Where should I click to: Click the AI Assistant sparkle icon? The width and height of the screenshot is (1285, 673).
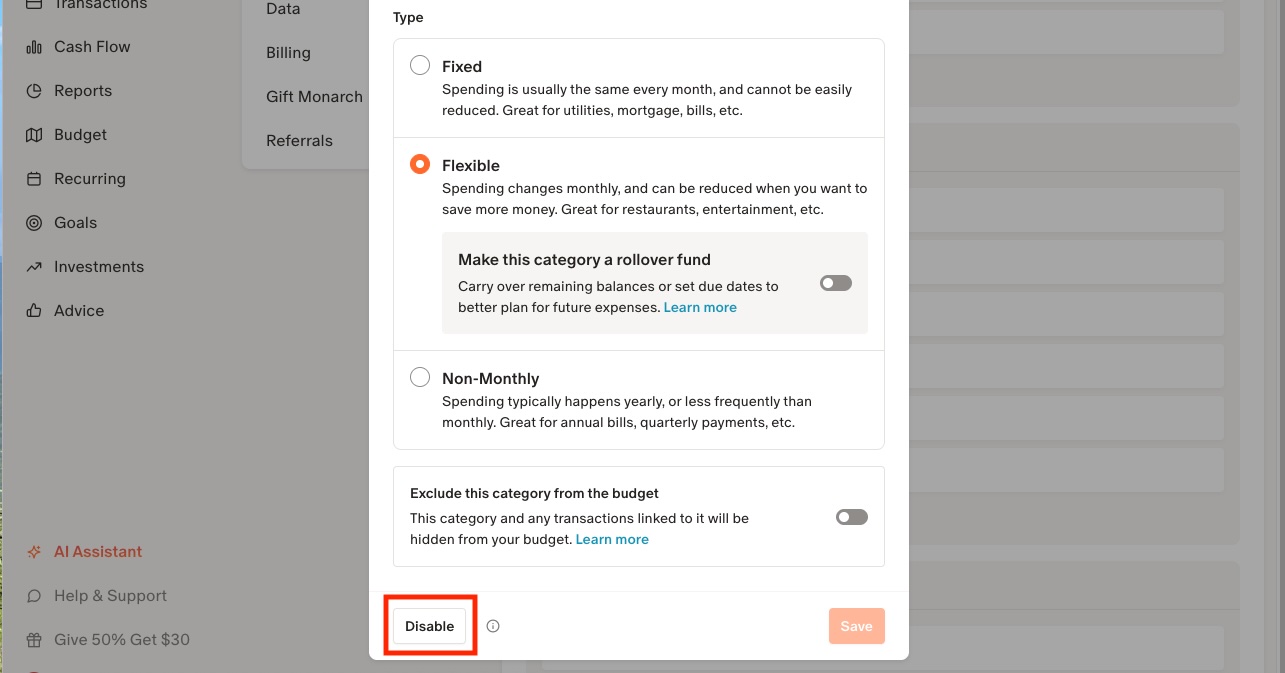(x=34, y=552)
